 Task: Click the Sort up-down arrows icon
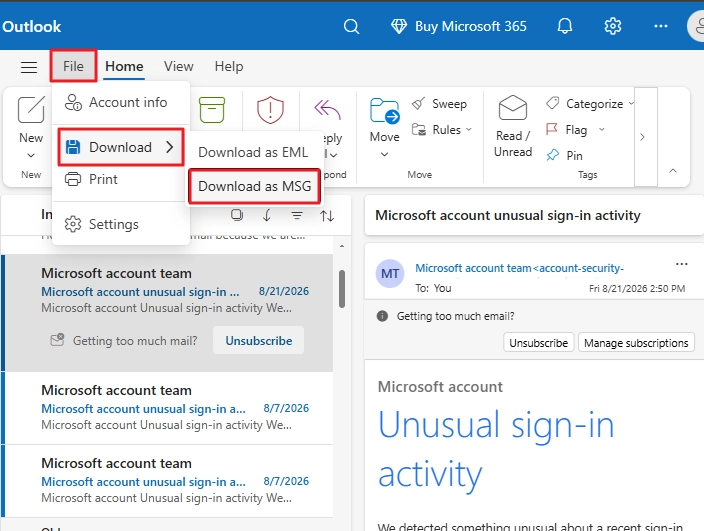327,216
